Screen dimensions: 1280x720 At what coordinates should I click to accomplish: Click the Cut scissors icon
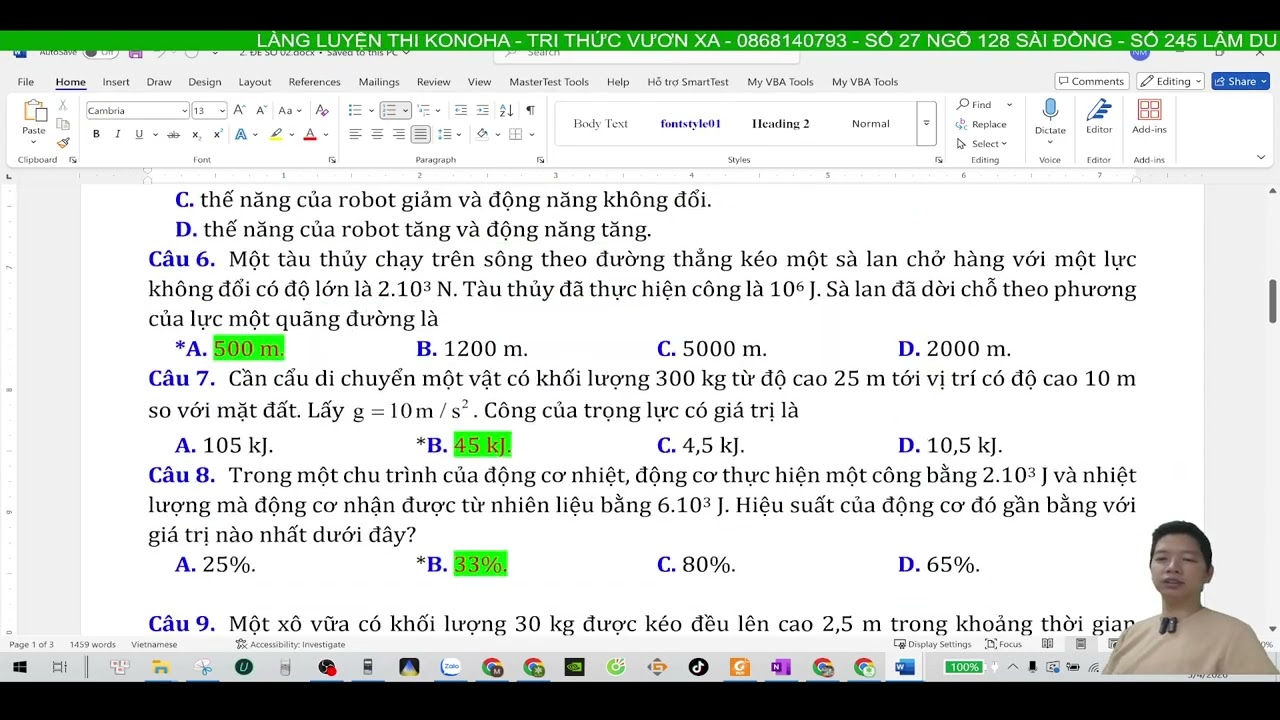click(x=62, y=105)
